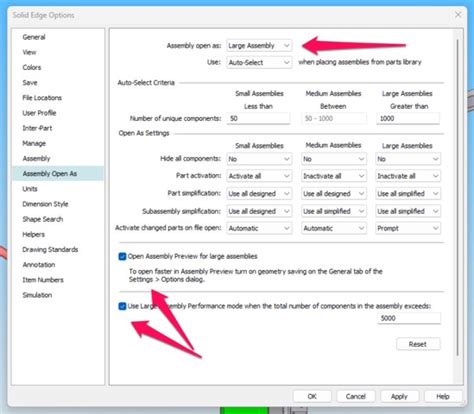The height and width of the screenshot is (414, 474).
Task: Open Hide all components Large Assemblies dropdown
Action: point(408,159)
